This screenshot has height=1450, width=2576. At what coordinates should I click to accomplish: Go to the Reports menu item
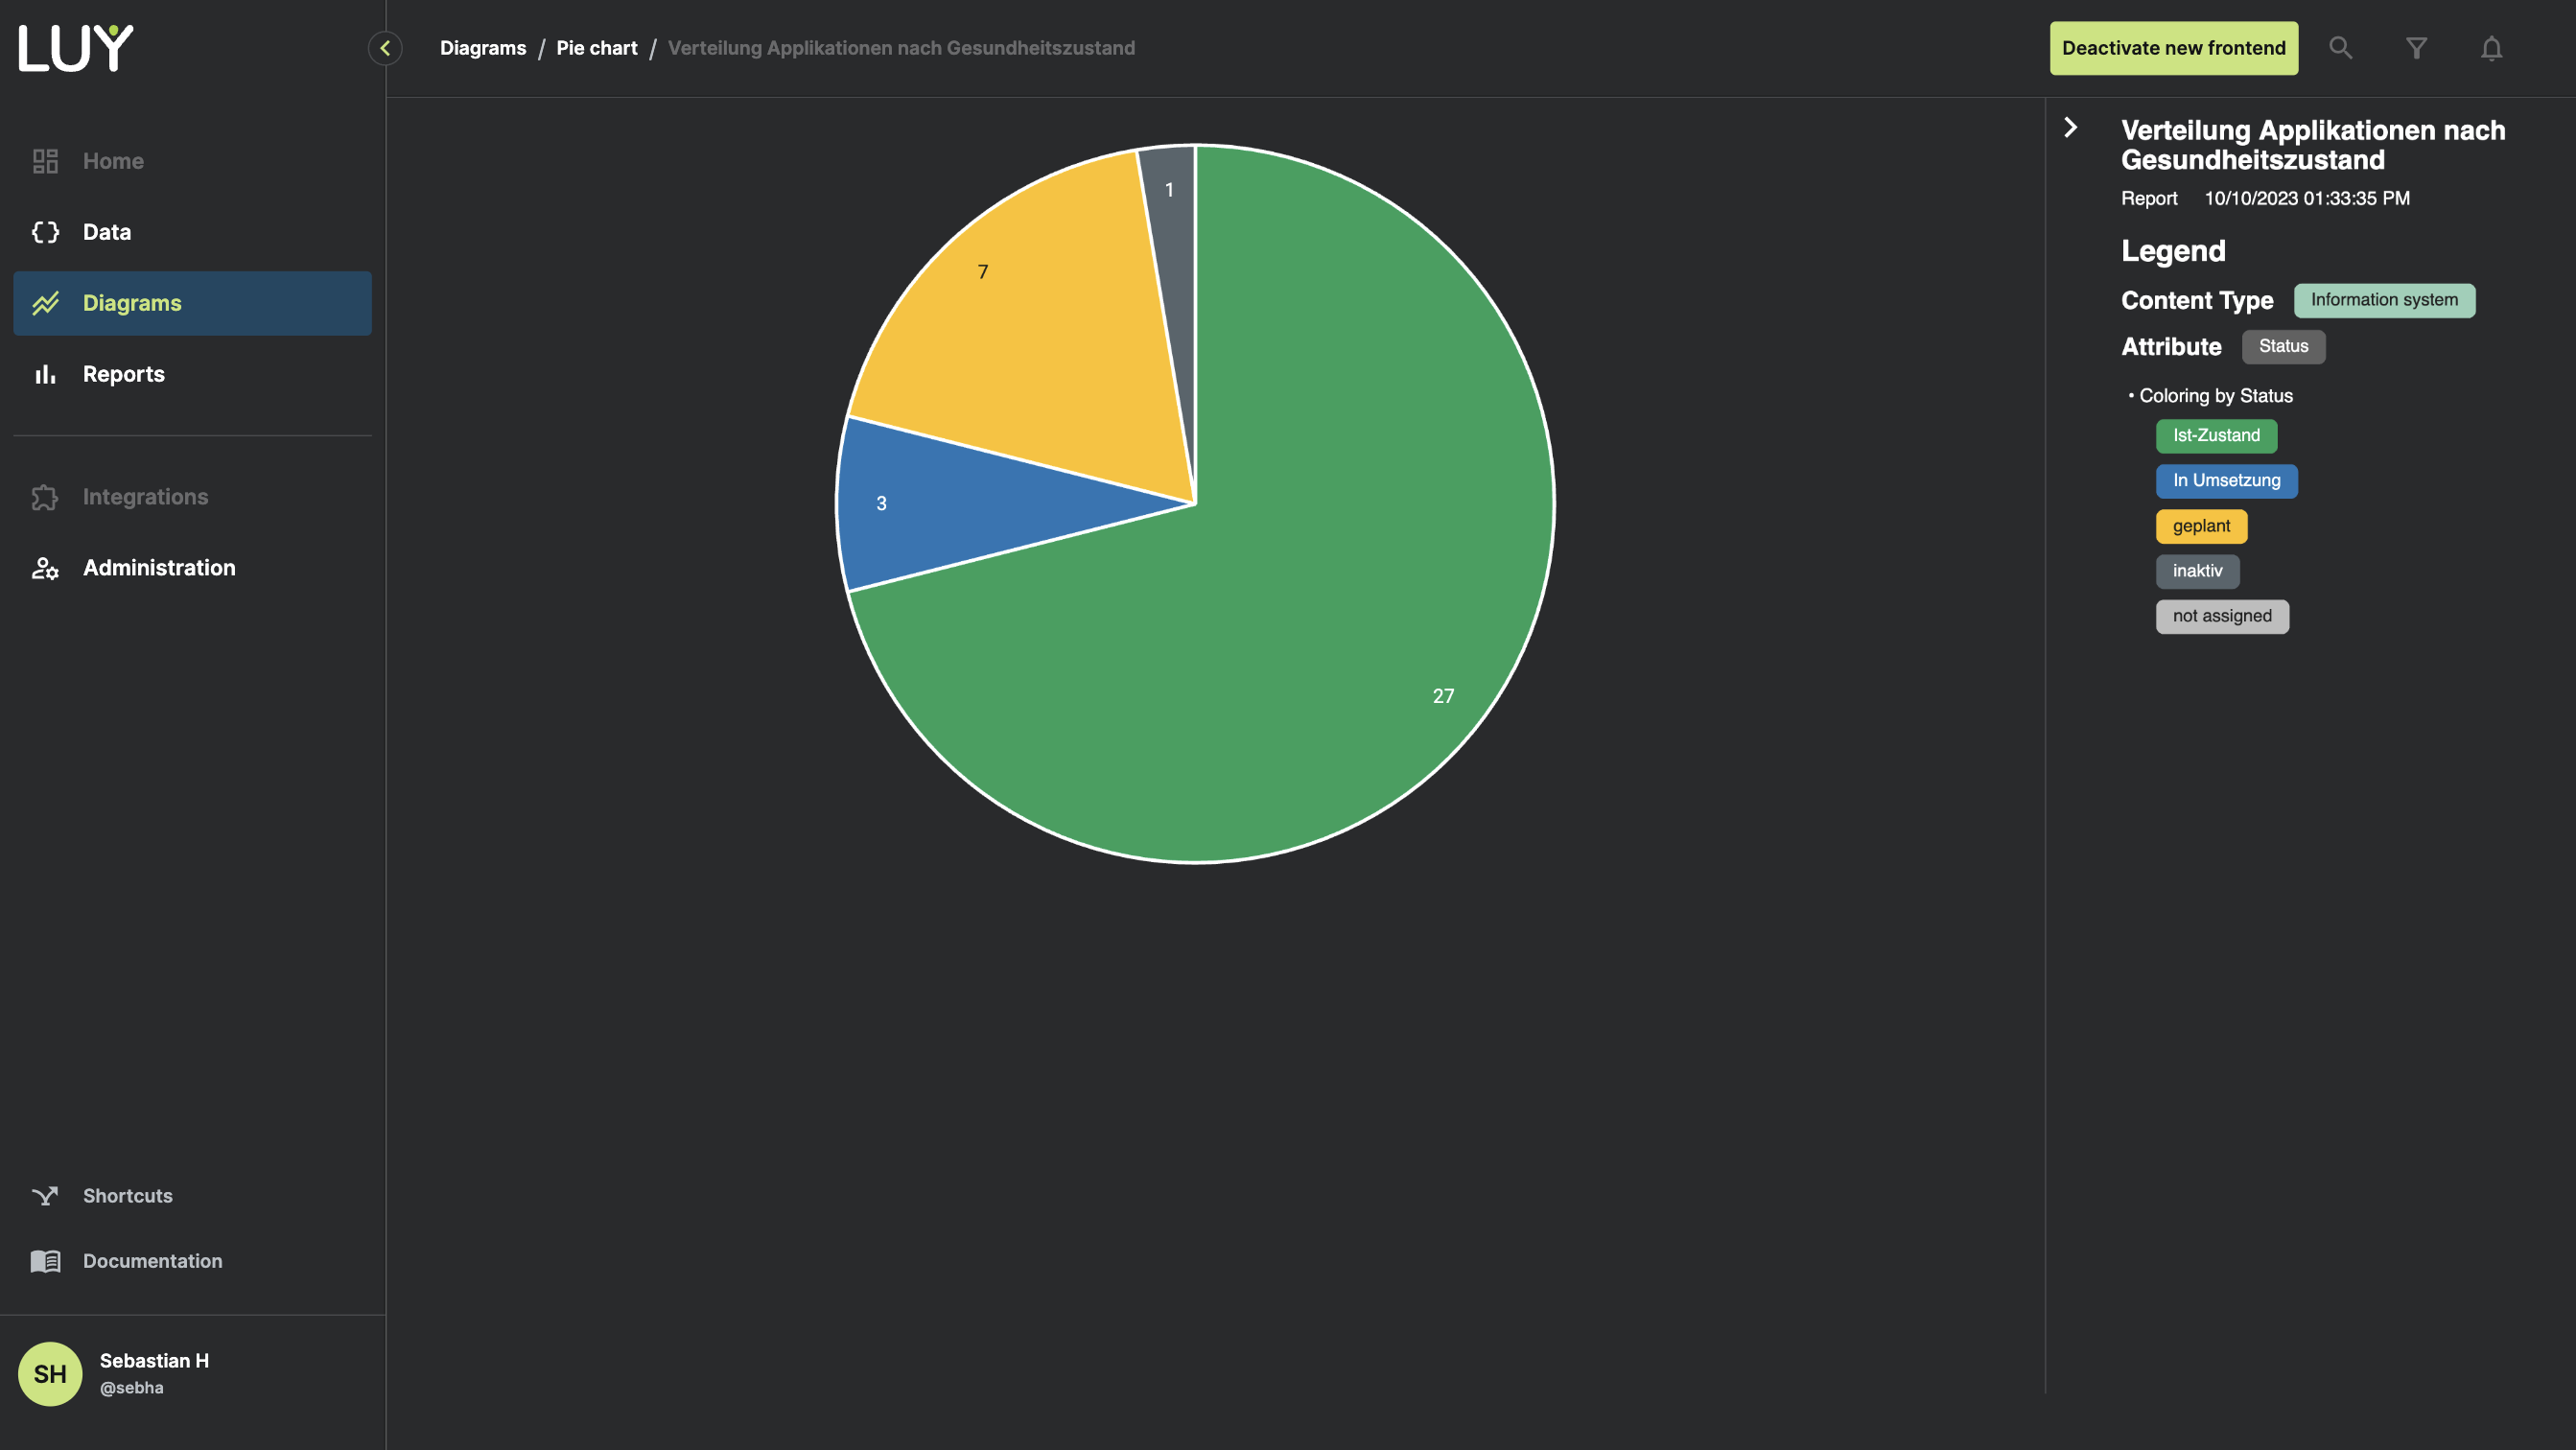click(x=123, y=374)
